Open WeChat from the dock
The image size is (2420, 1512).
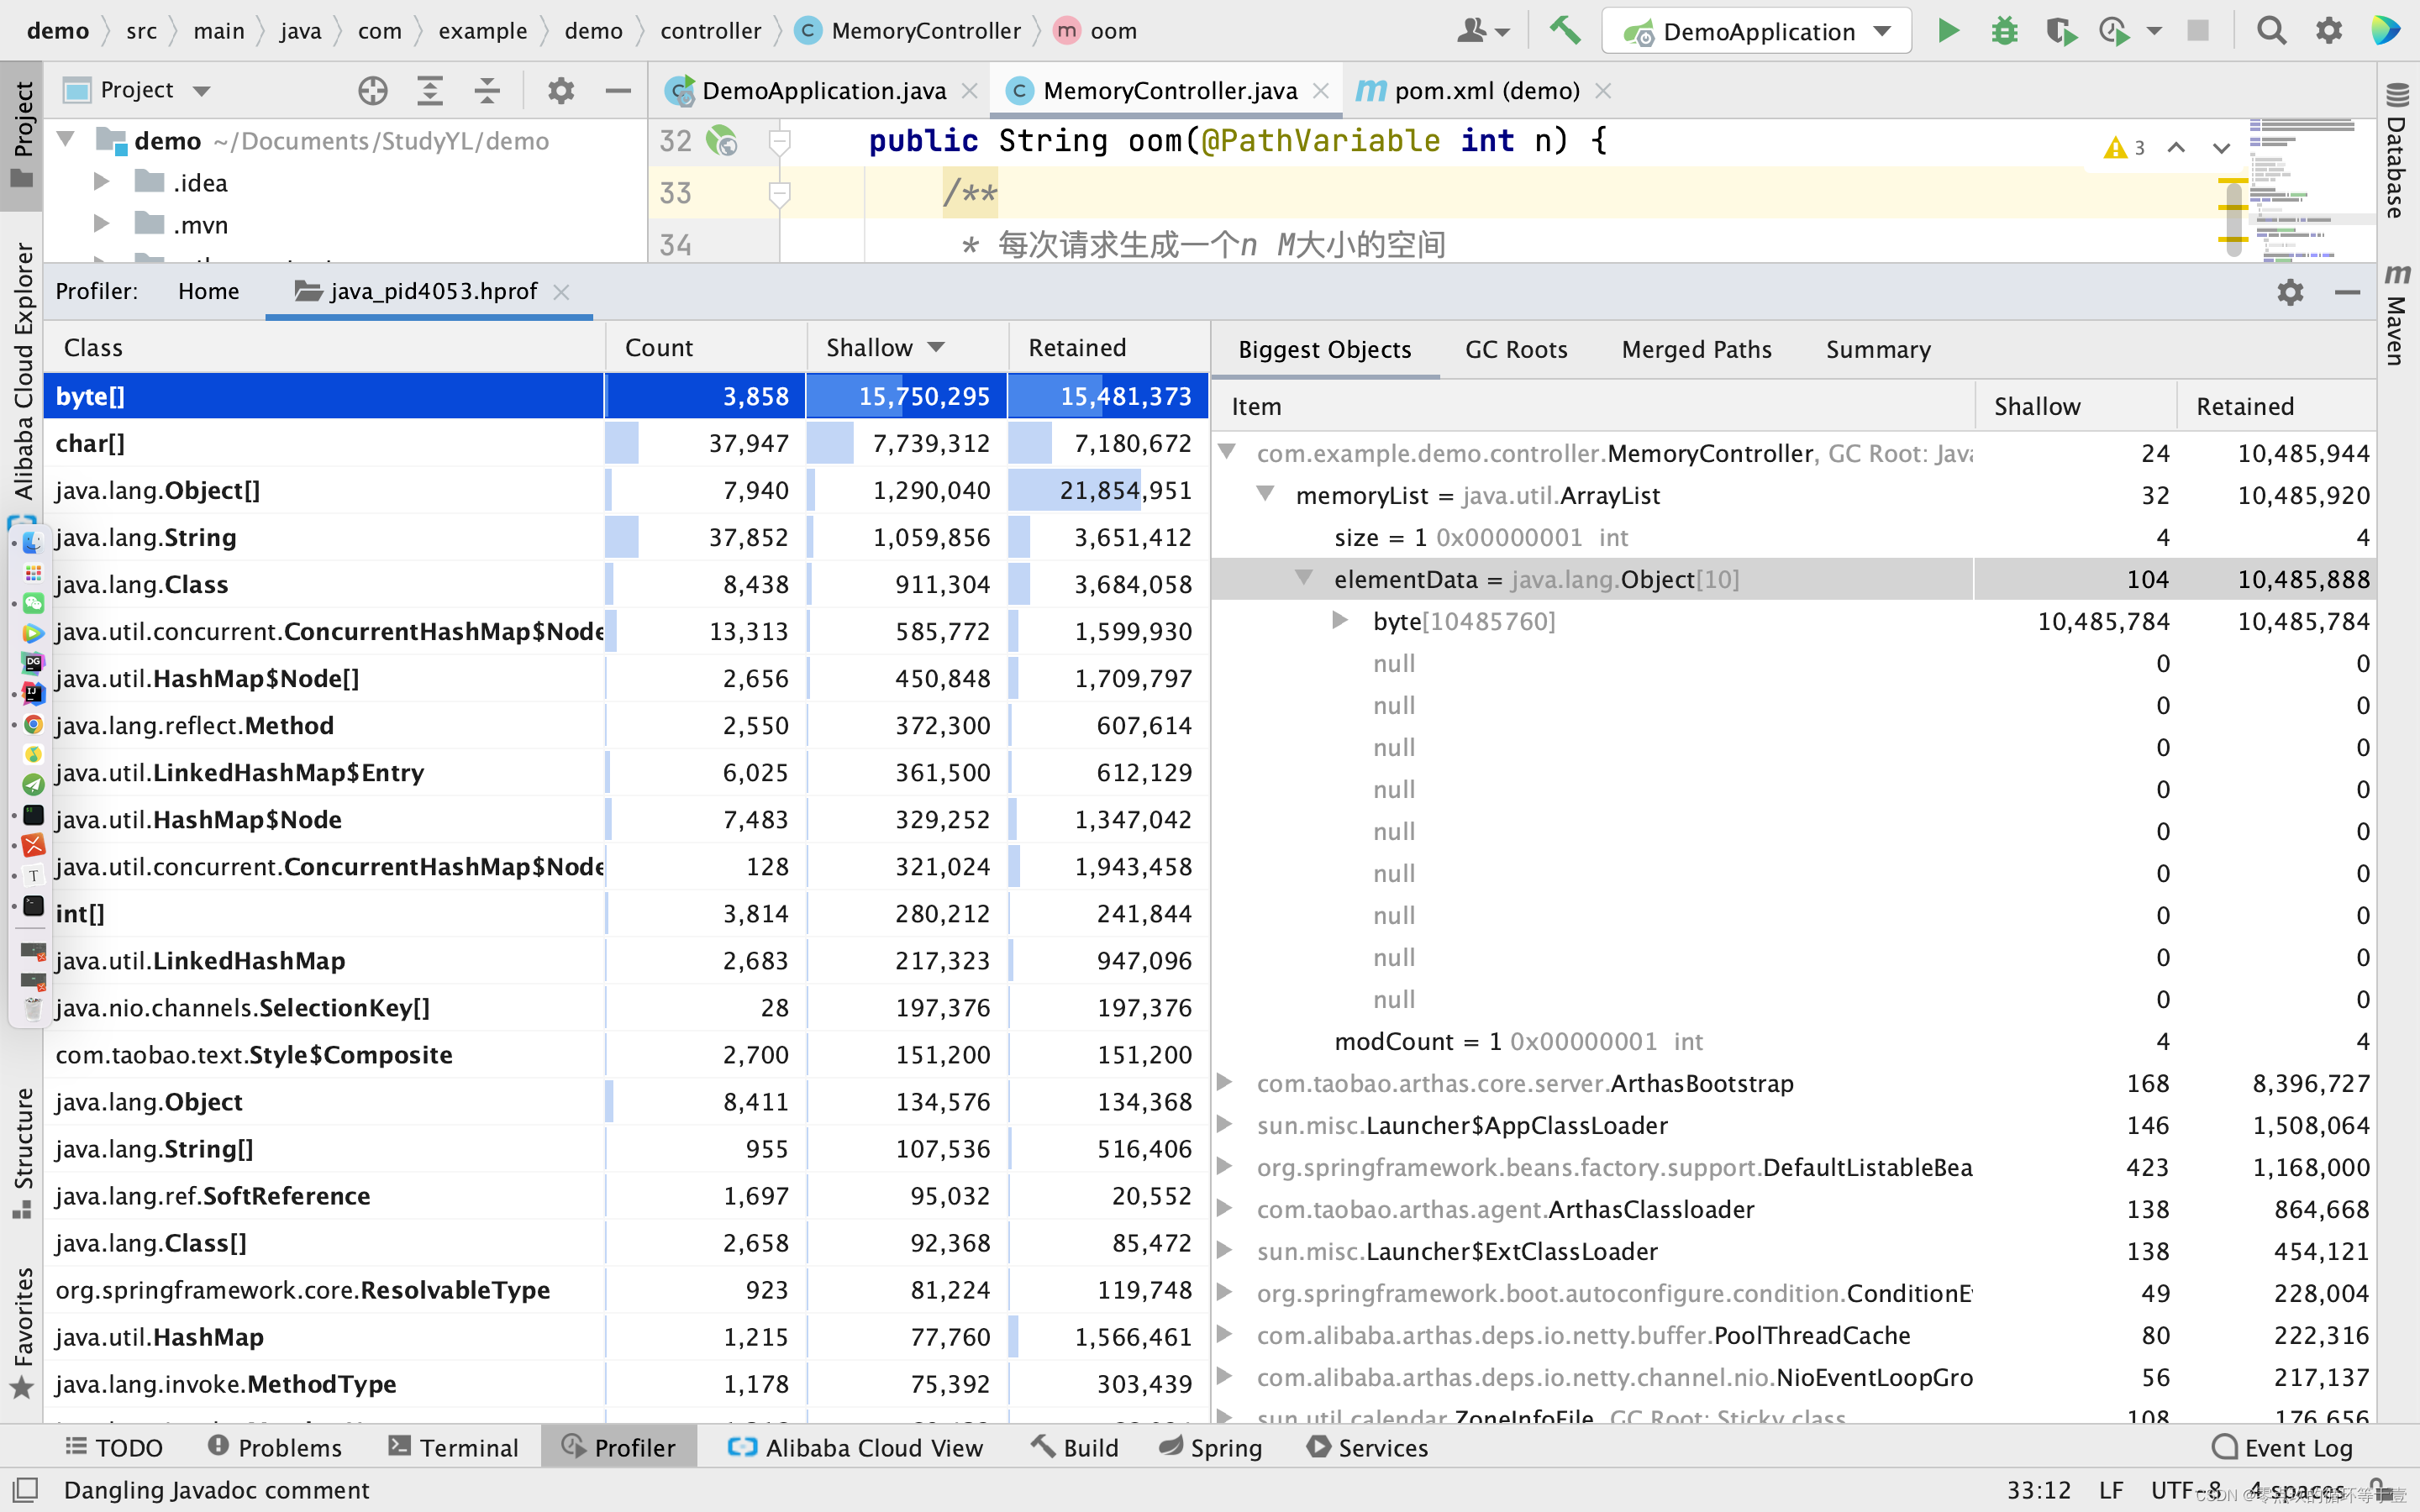[33, 602]
